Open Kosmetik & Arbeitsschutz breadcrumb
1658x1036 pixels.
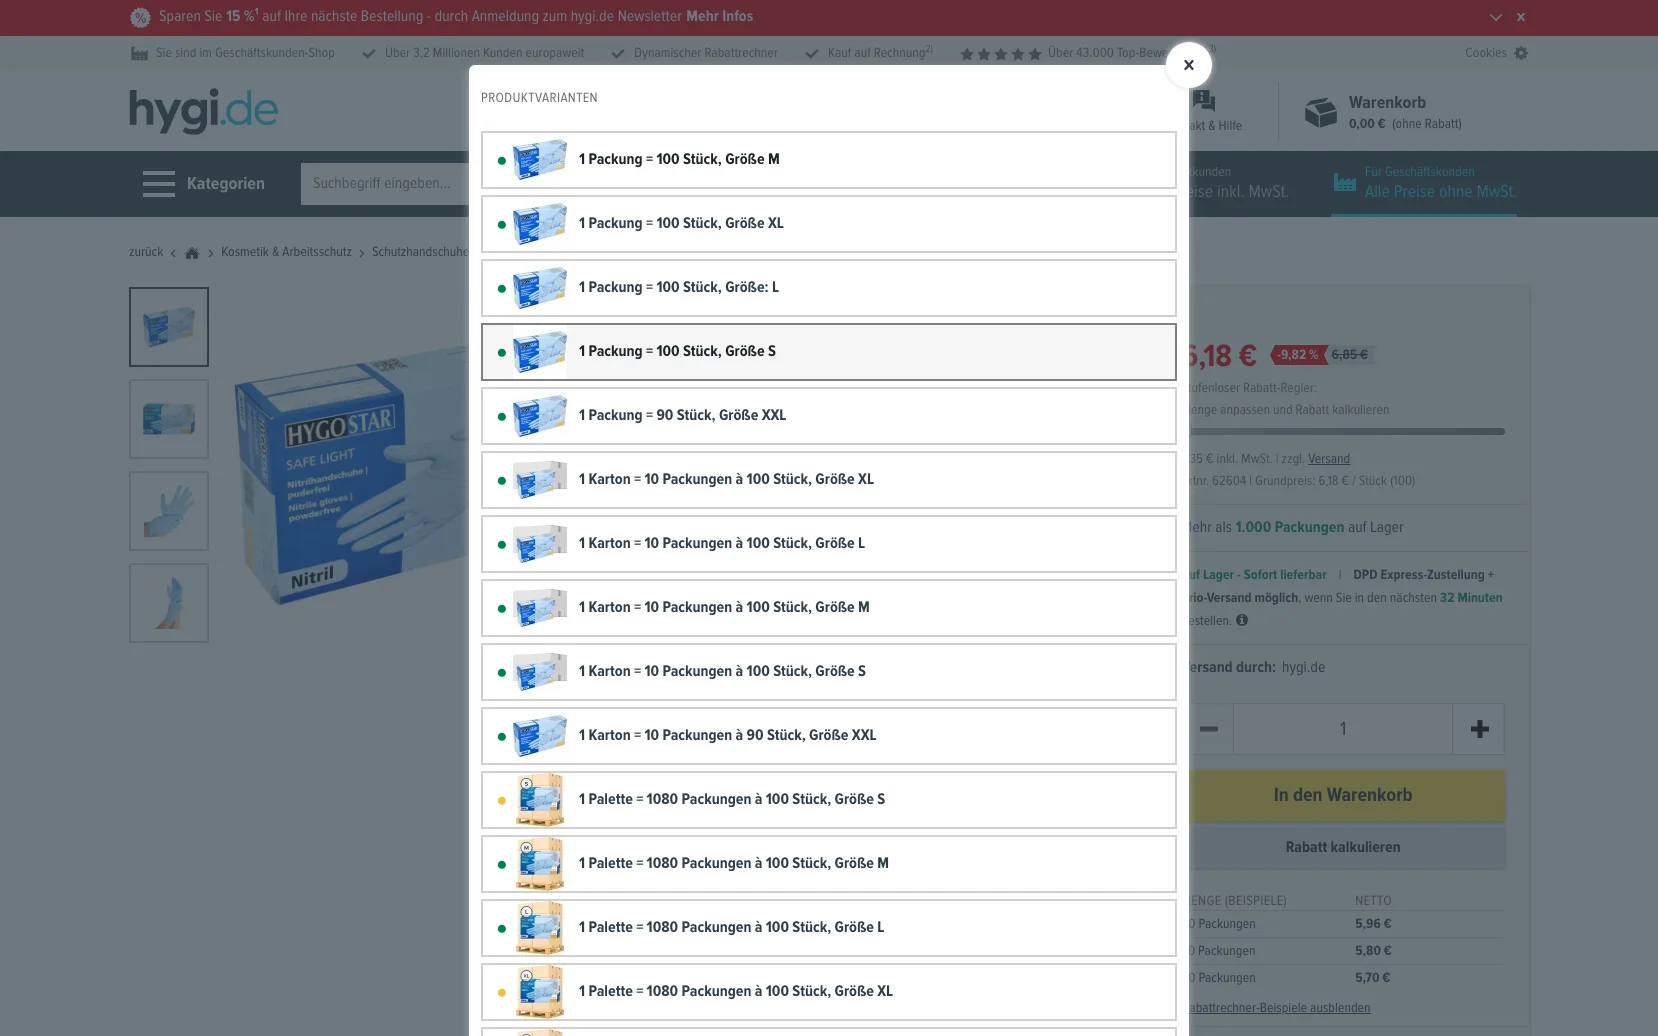pos(286,252)
